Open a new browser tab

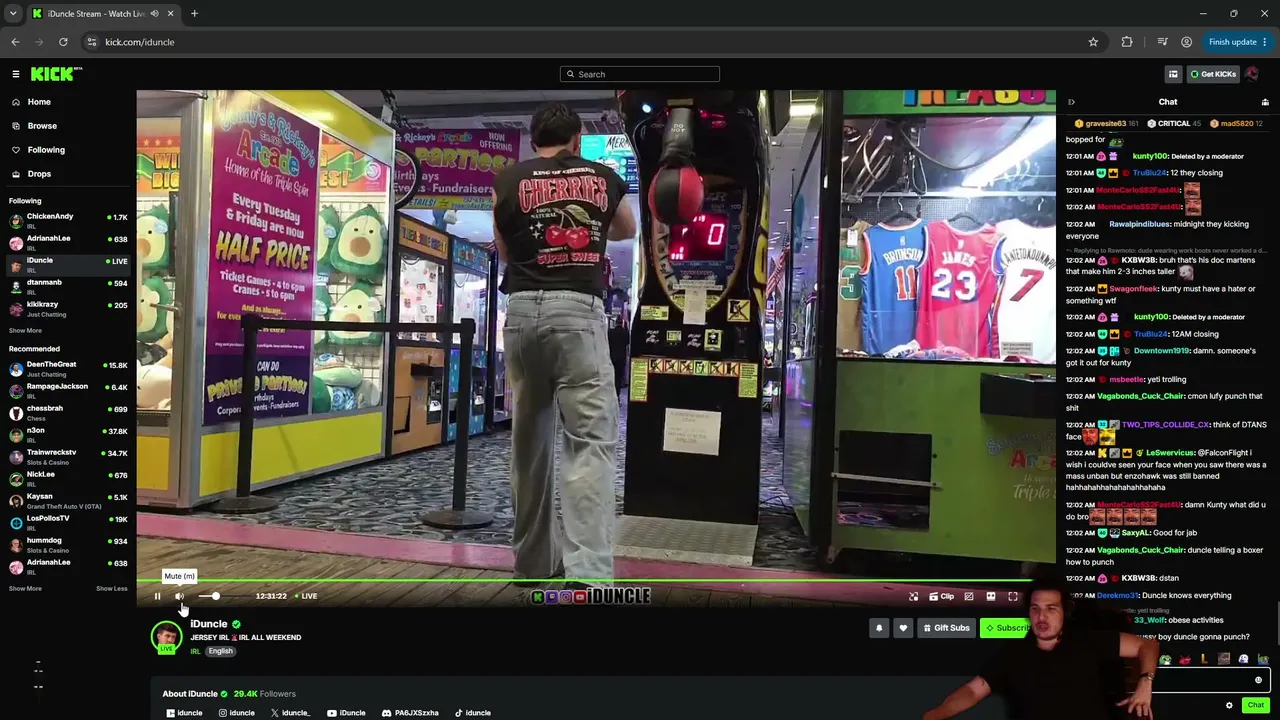click(194, 14)
